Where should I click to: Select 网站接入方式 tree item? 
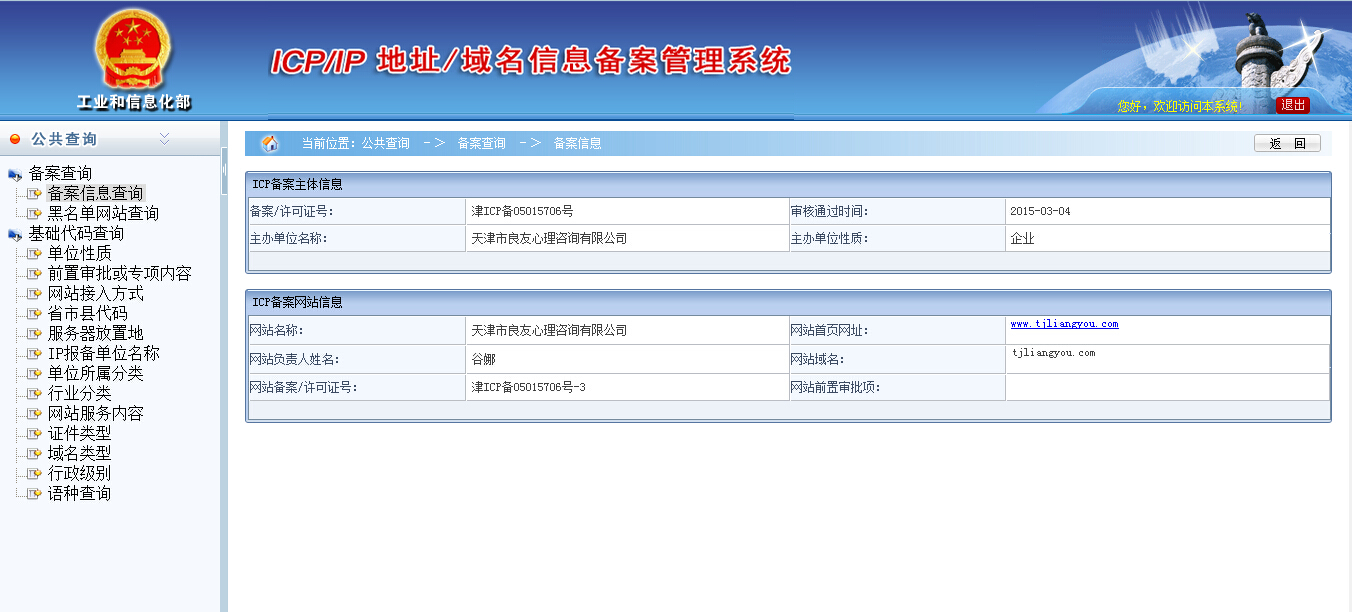(x=95, y=293)
